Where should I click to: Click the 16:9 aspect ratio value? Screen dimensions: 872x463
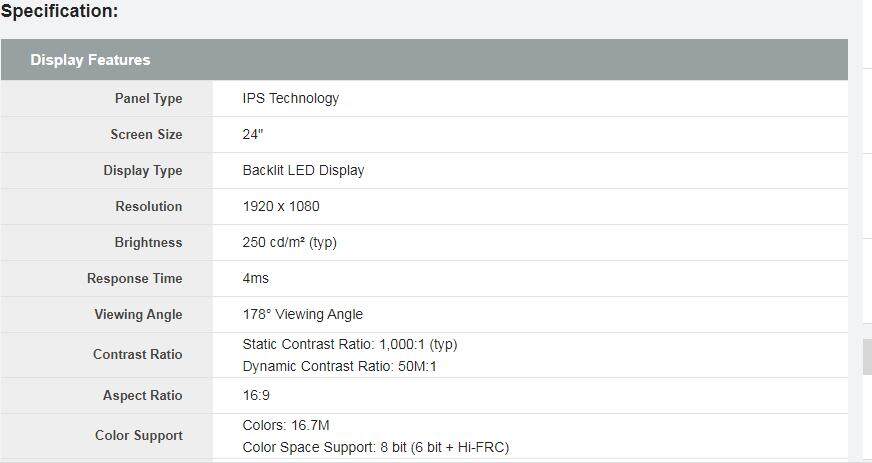coord(256,395)
